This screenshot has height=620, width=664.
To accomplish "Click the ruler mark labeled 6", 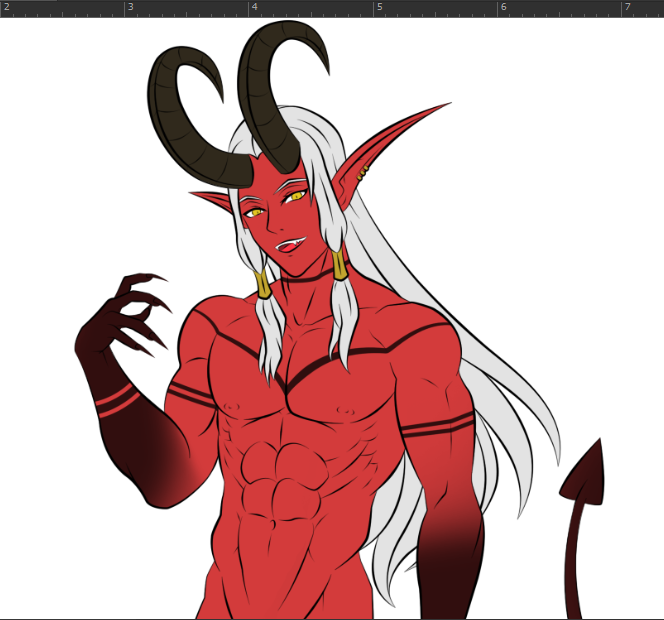I will click(504, 7).
